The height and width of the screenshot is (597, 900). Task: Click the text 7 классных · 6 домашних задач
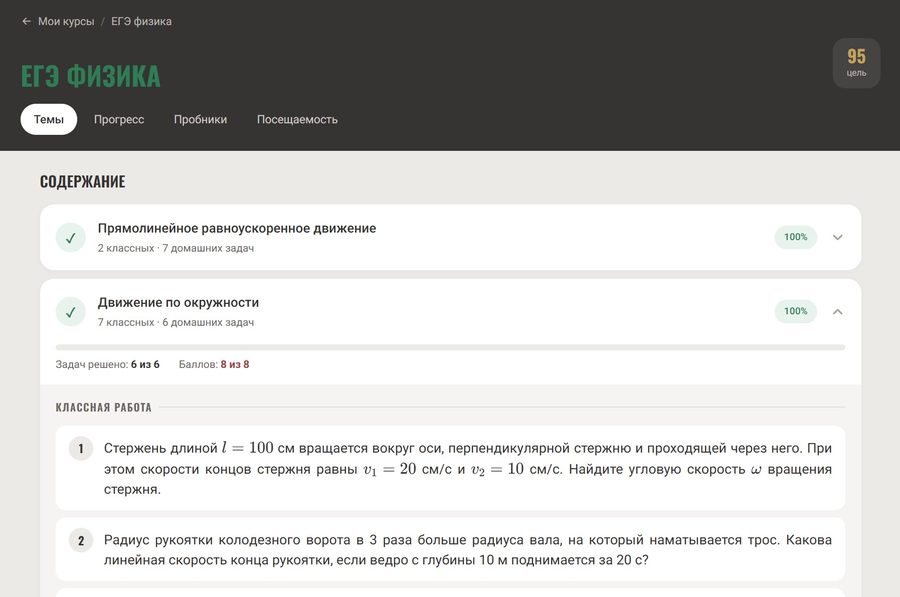tap(176, 322)
